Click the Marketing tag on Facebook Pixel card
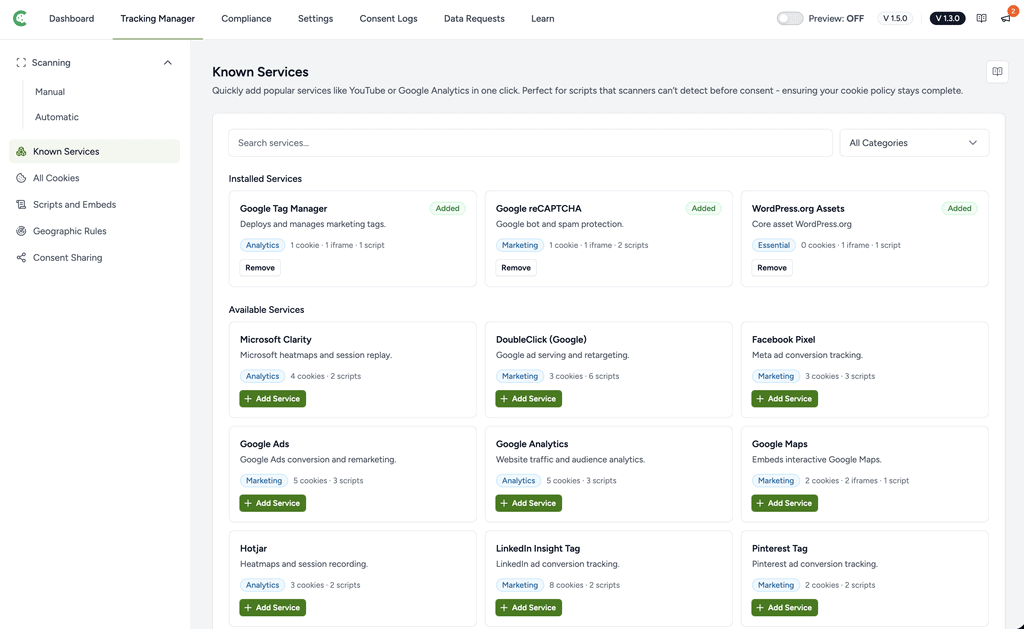This screenshot has height=629, width=1024. pos(776,376)
